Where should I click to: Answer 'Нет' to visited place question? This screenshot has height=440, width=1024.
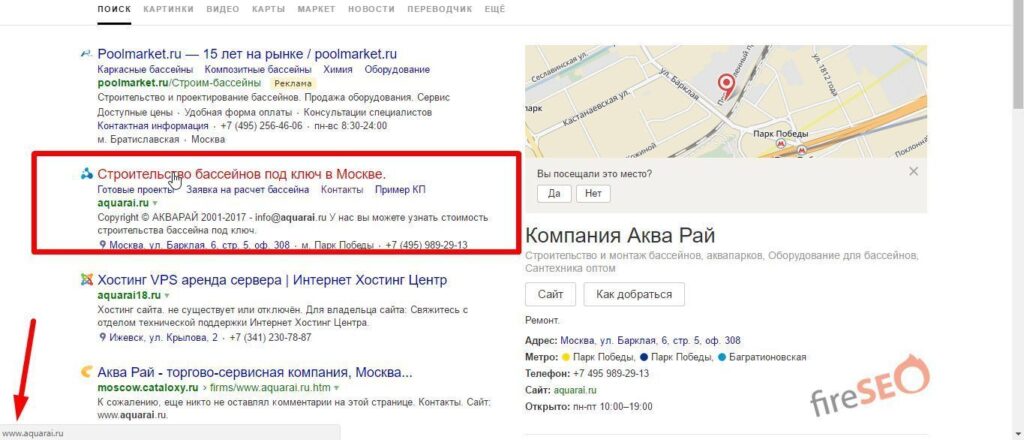593,194
